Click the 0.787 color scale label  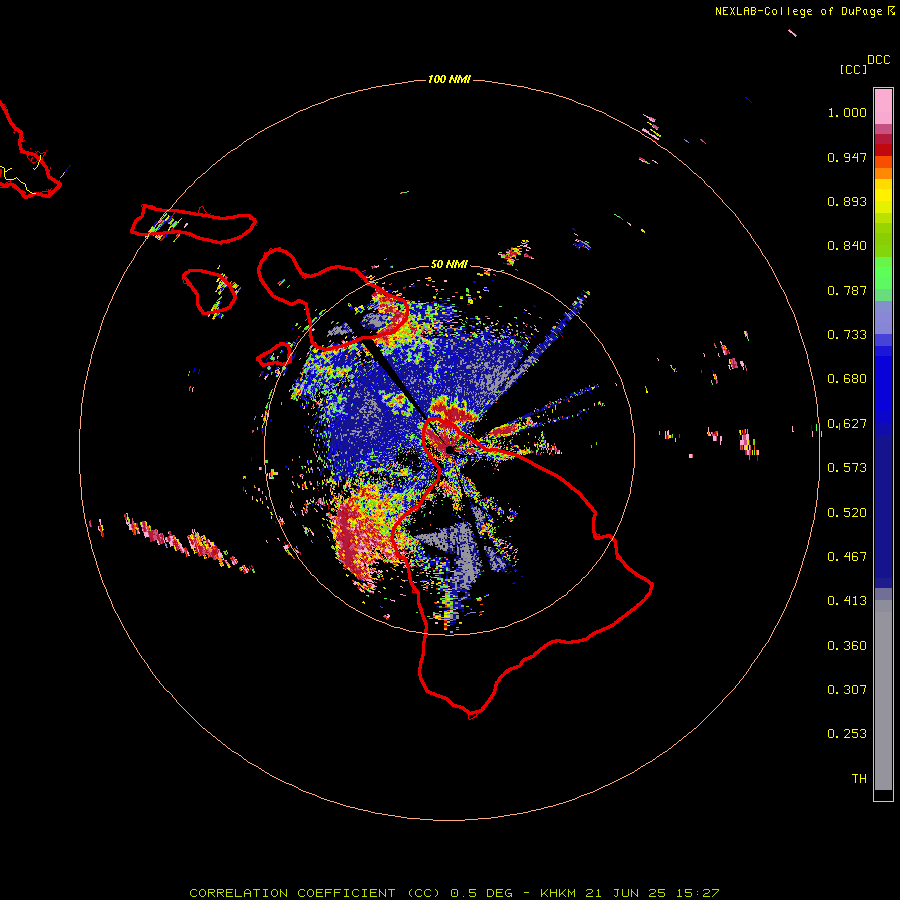(847, 290)
